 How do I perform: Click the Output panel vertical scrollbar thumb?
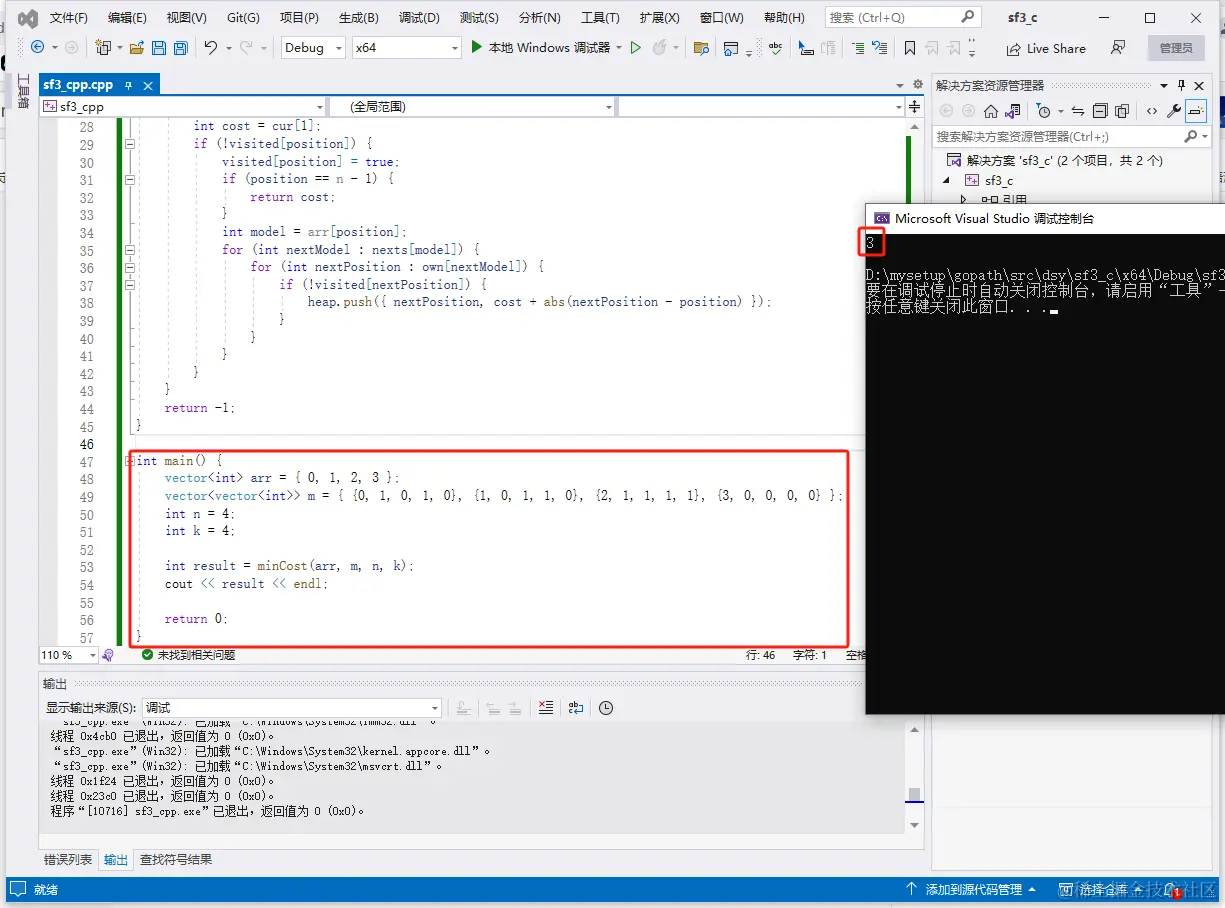pyautogui.click(x=913, y=795)
